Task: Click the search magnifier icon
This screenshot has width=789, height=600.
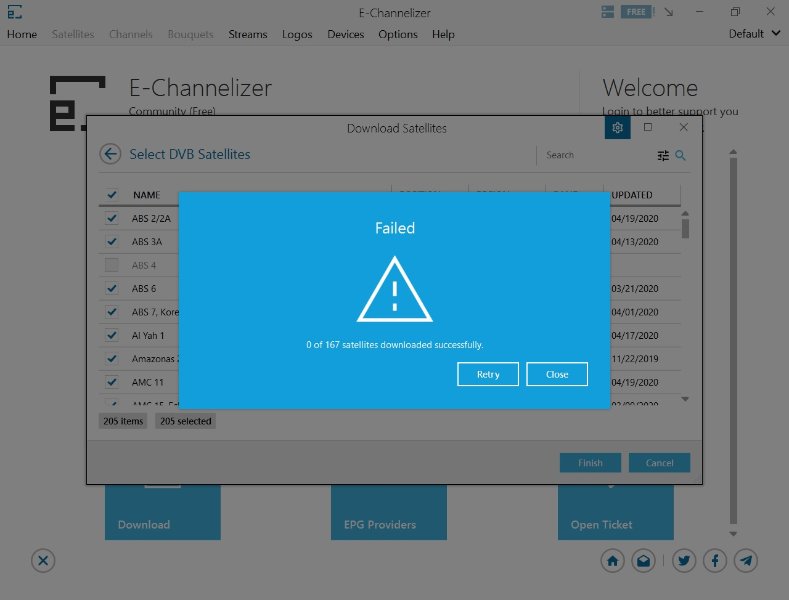Action: pos(681,155)
